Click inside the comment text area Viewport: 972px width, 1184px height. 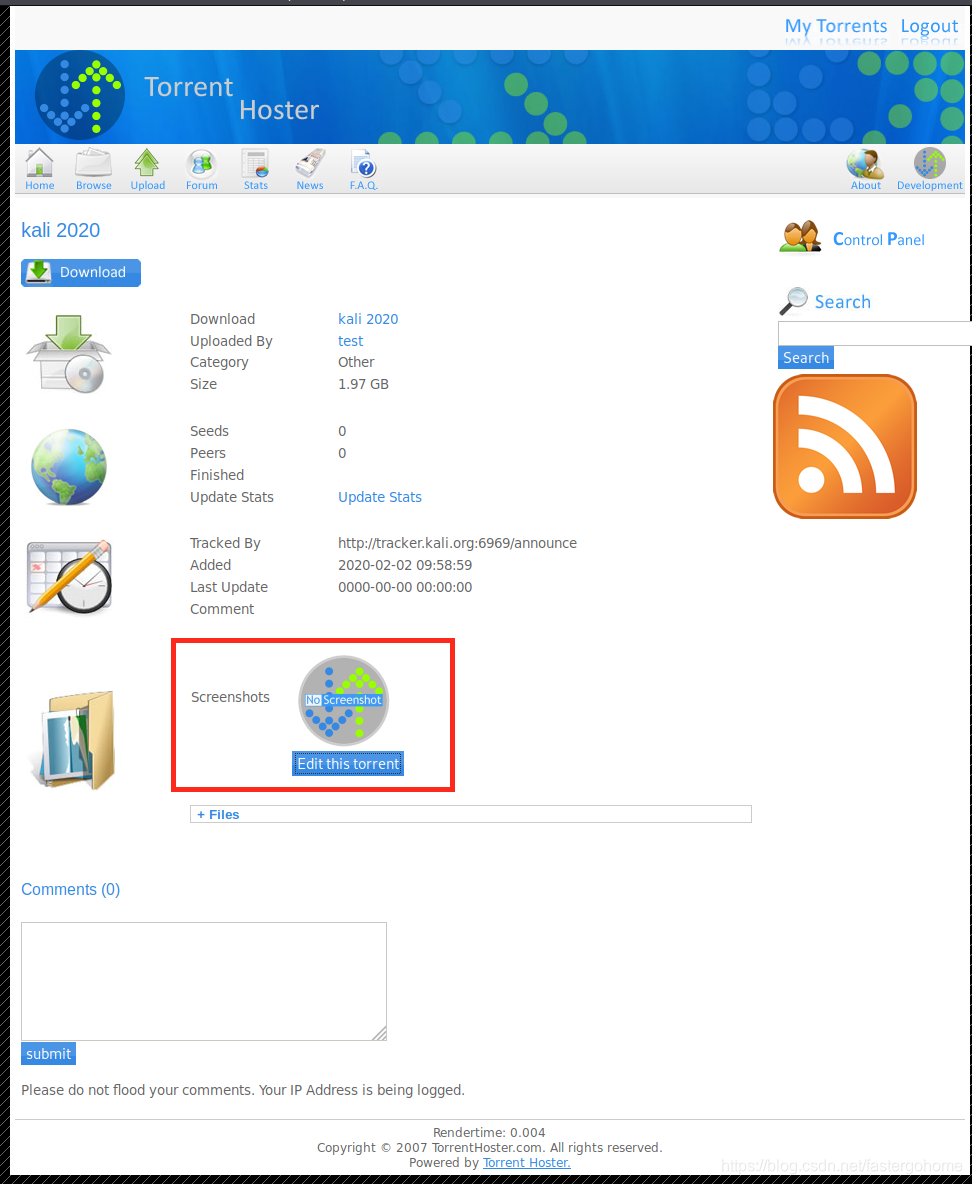coord(204,981)
